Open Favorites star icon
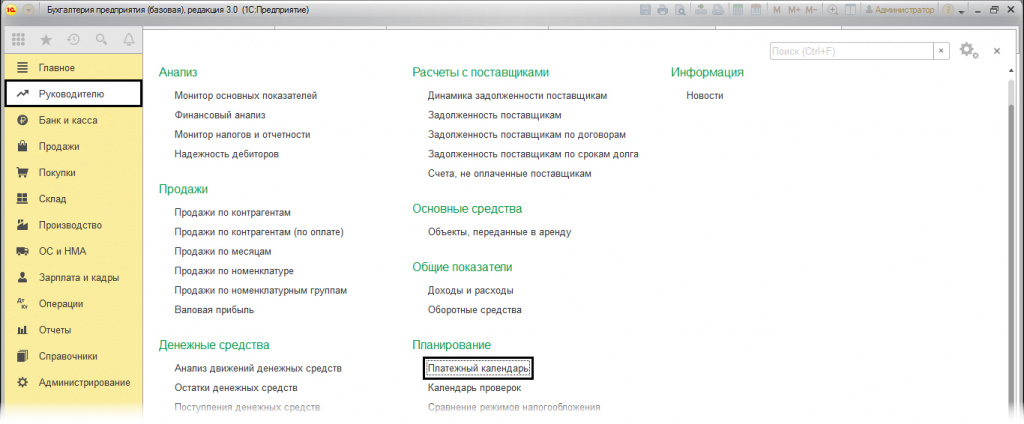Image resolution: width=1024 pixels, height=424 pixels. coord(45,40)
